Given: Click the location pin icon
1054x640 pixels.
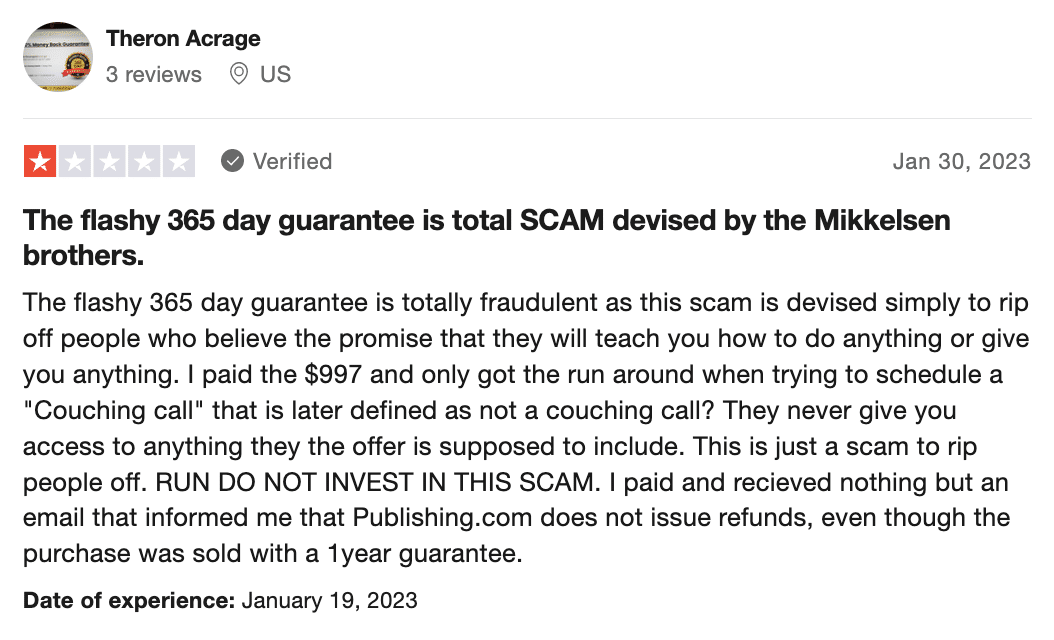Looking at the screenshot, I should [x=239, y=73].
